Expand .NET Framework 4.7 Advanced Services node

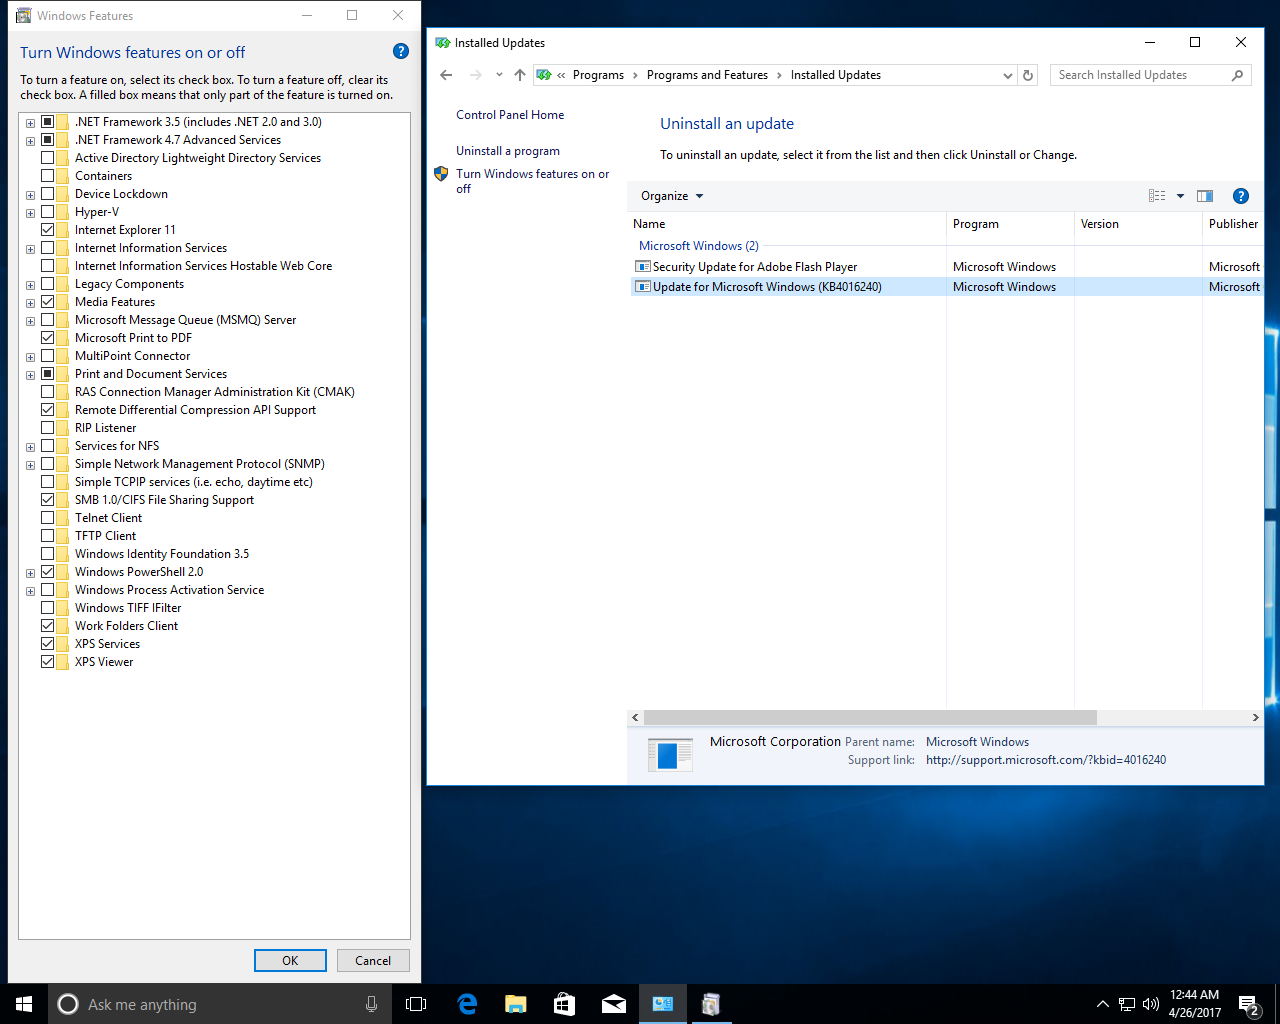pos(30,141)
